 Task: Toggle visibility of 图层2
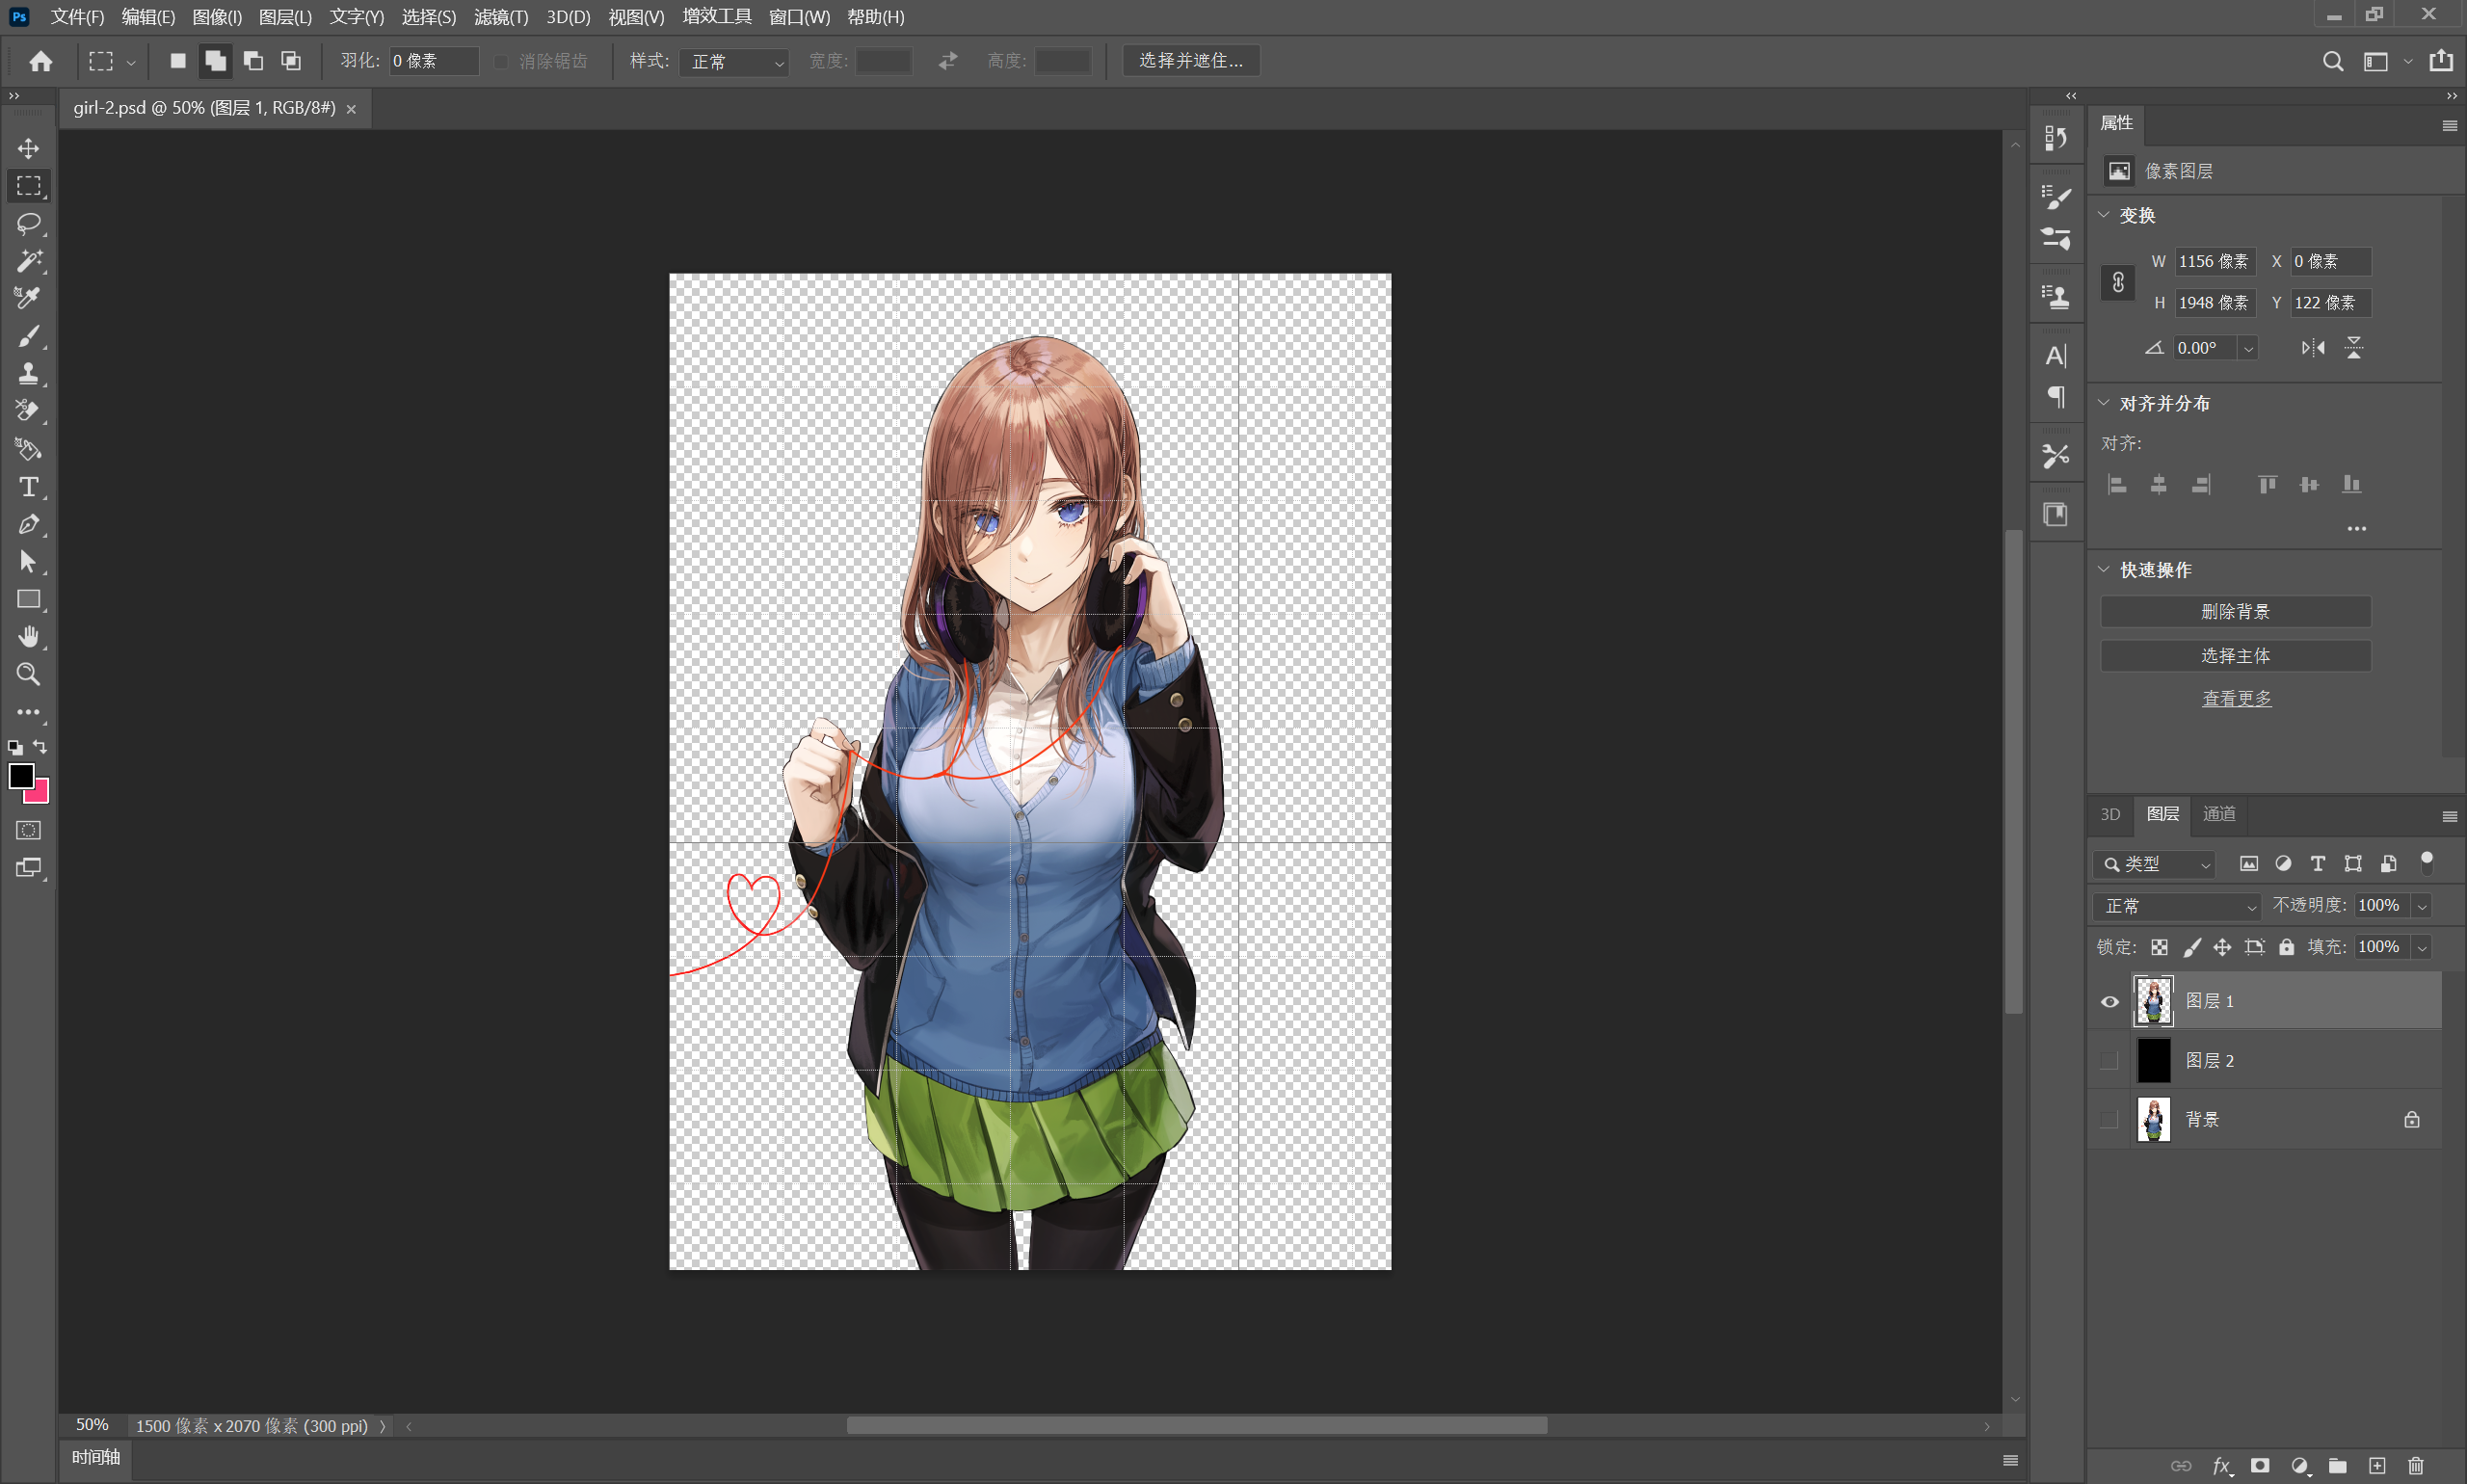[2109, 1059]
